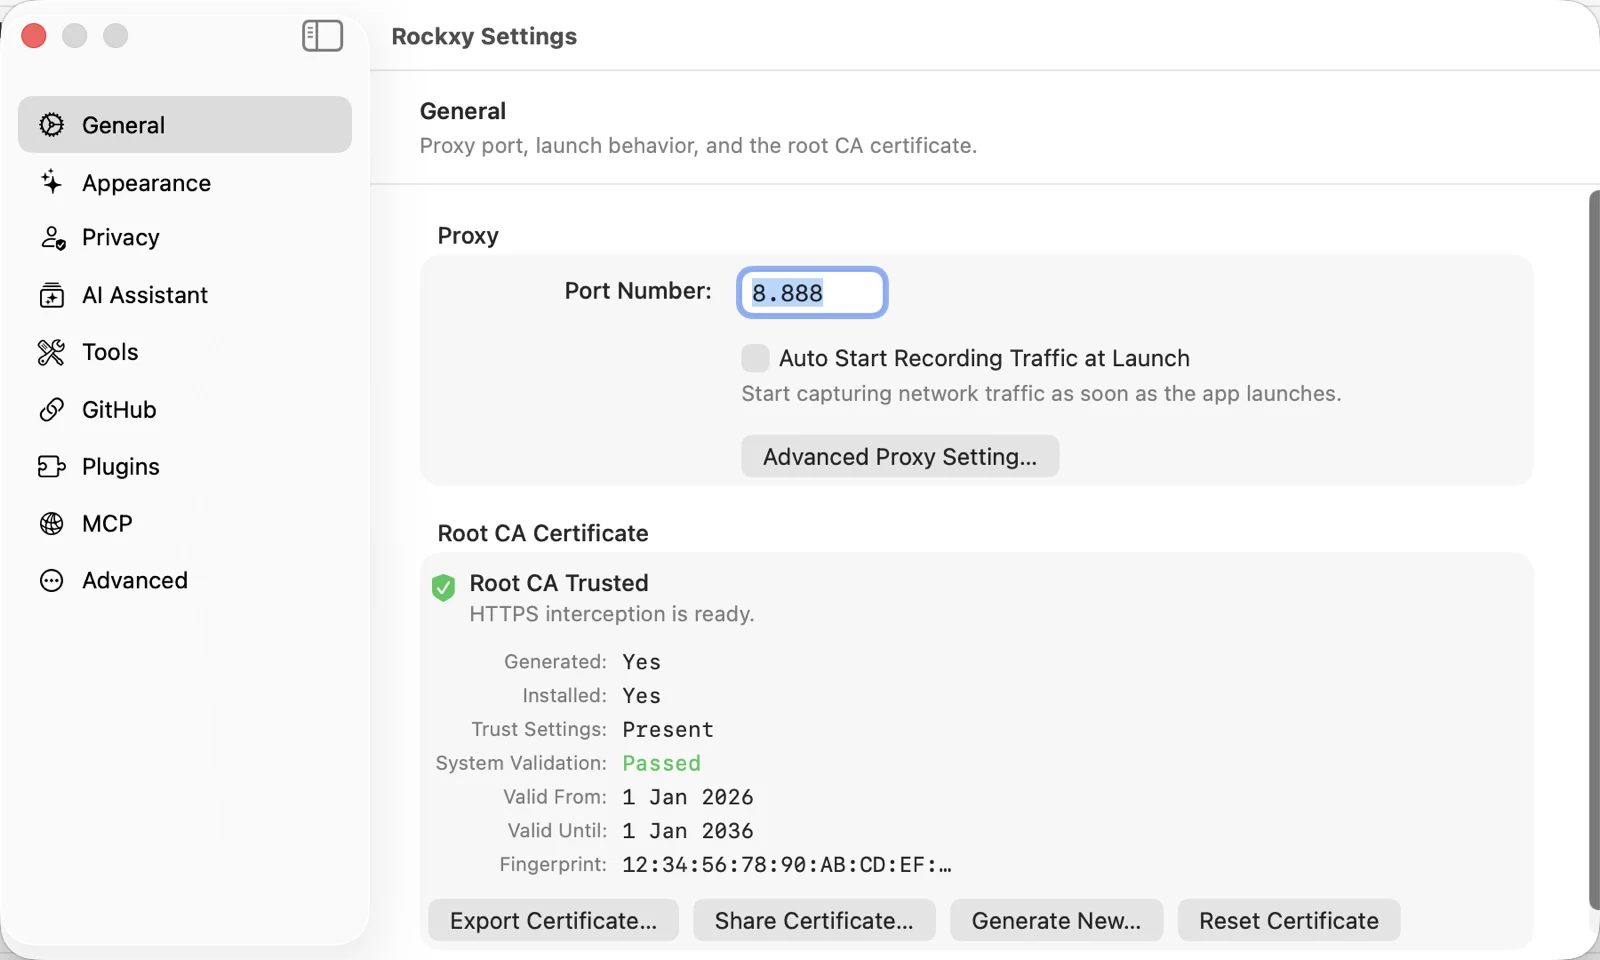1600x960 pixels.
Task: Click Generate New certificate button
Action: tap(1056, 920)
